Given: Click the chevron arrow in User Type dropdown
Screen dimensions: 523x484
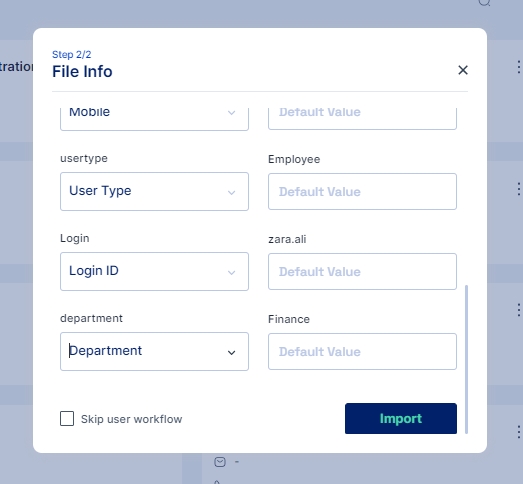Looking at the screenshot, I should [231, 192].
